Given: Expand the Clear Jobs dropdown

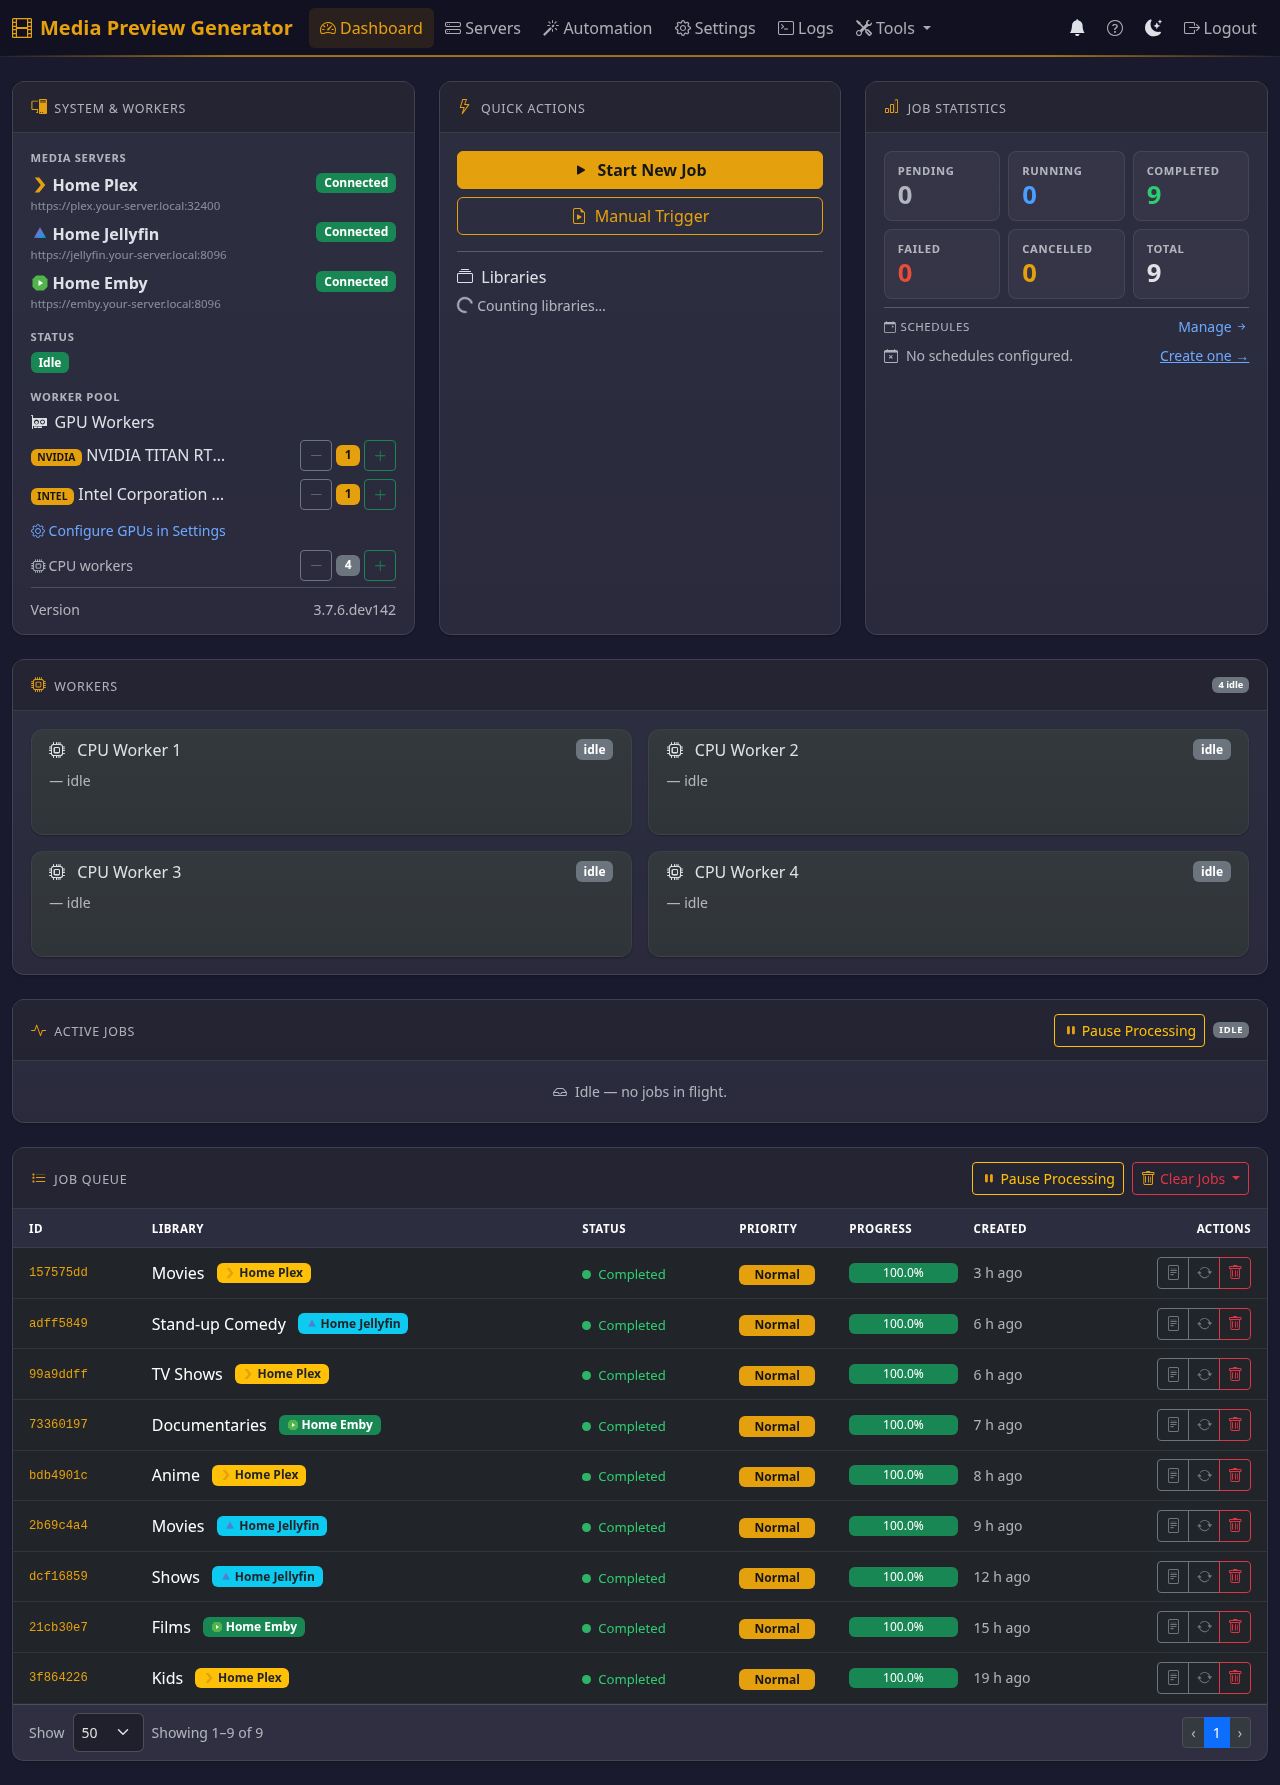Looking at the screenshot, I should tap(1190, 1179).
